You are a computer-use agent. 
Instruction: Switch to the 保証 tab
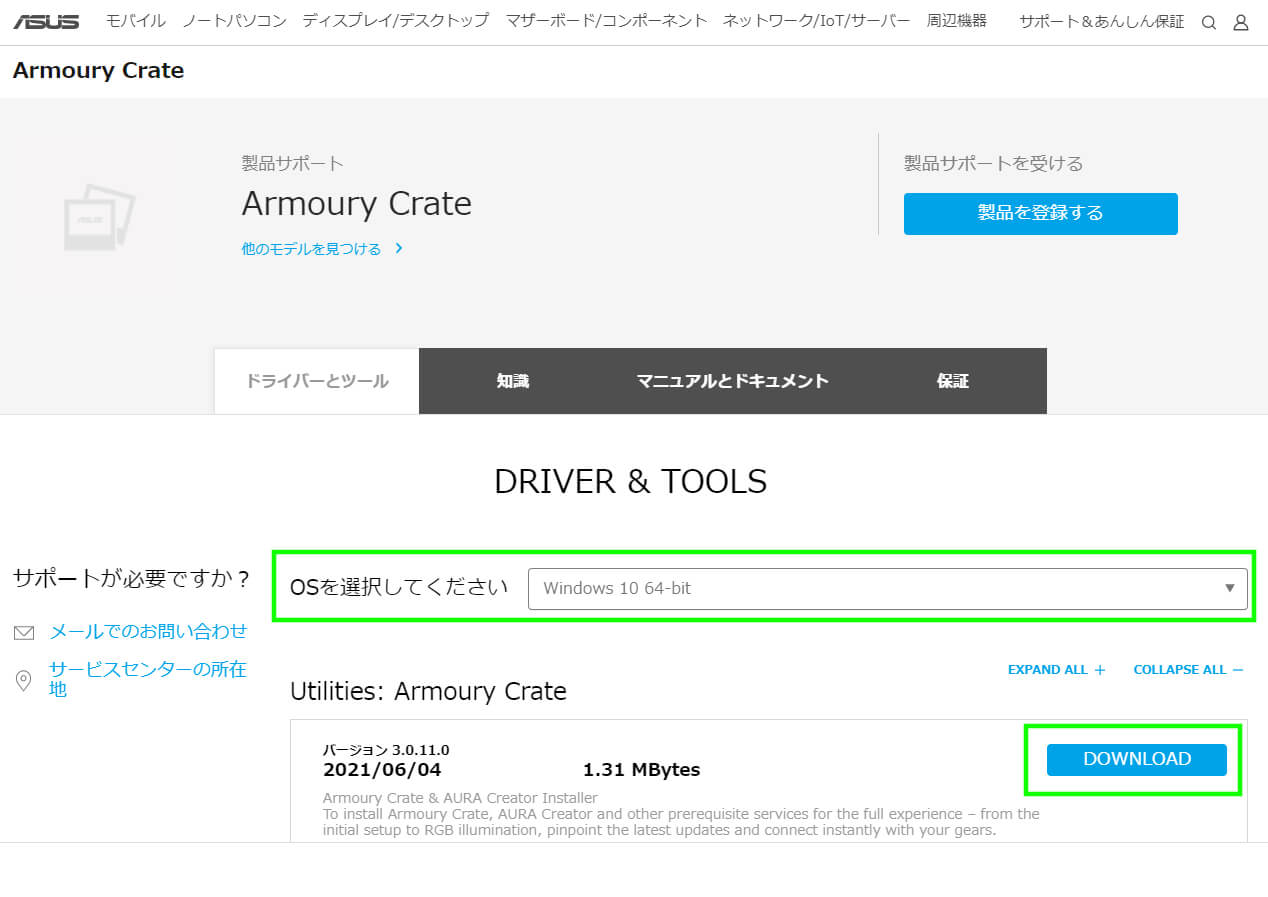(x=952, y=381)
